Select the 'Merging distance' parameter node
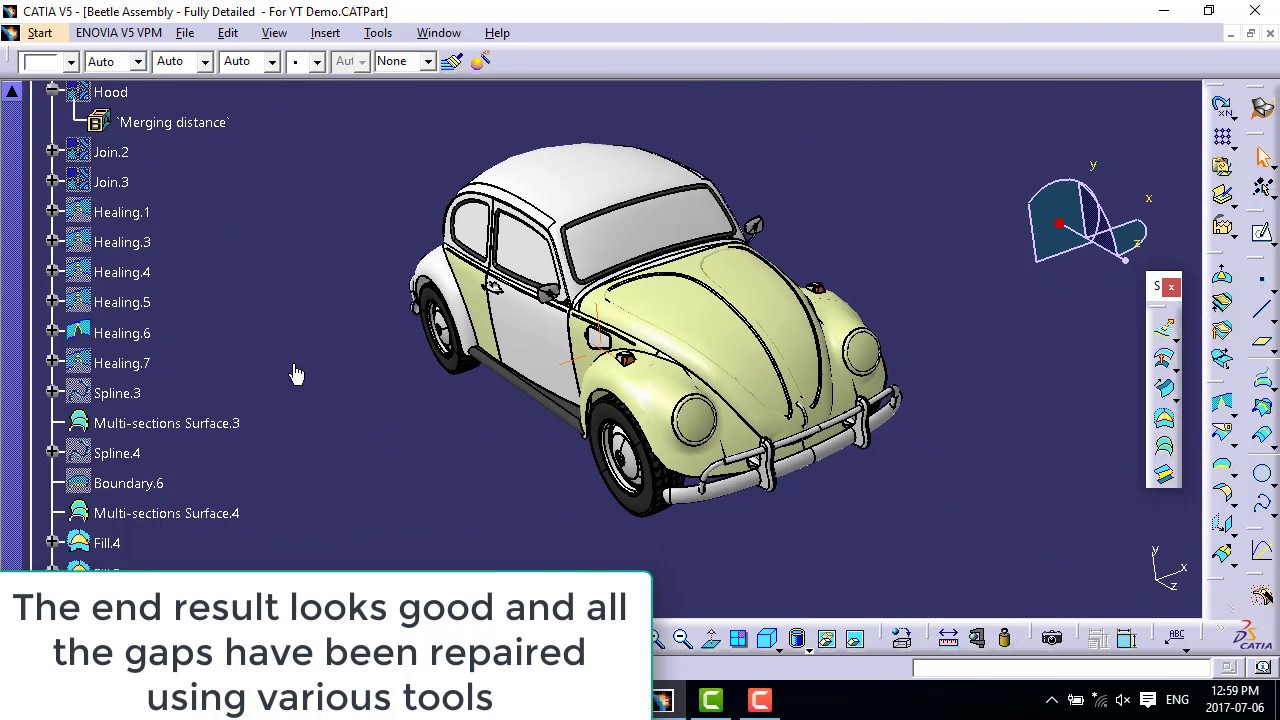 pos(173,122)
